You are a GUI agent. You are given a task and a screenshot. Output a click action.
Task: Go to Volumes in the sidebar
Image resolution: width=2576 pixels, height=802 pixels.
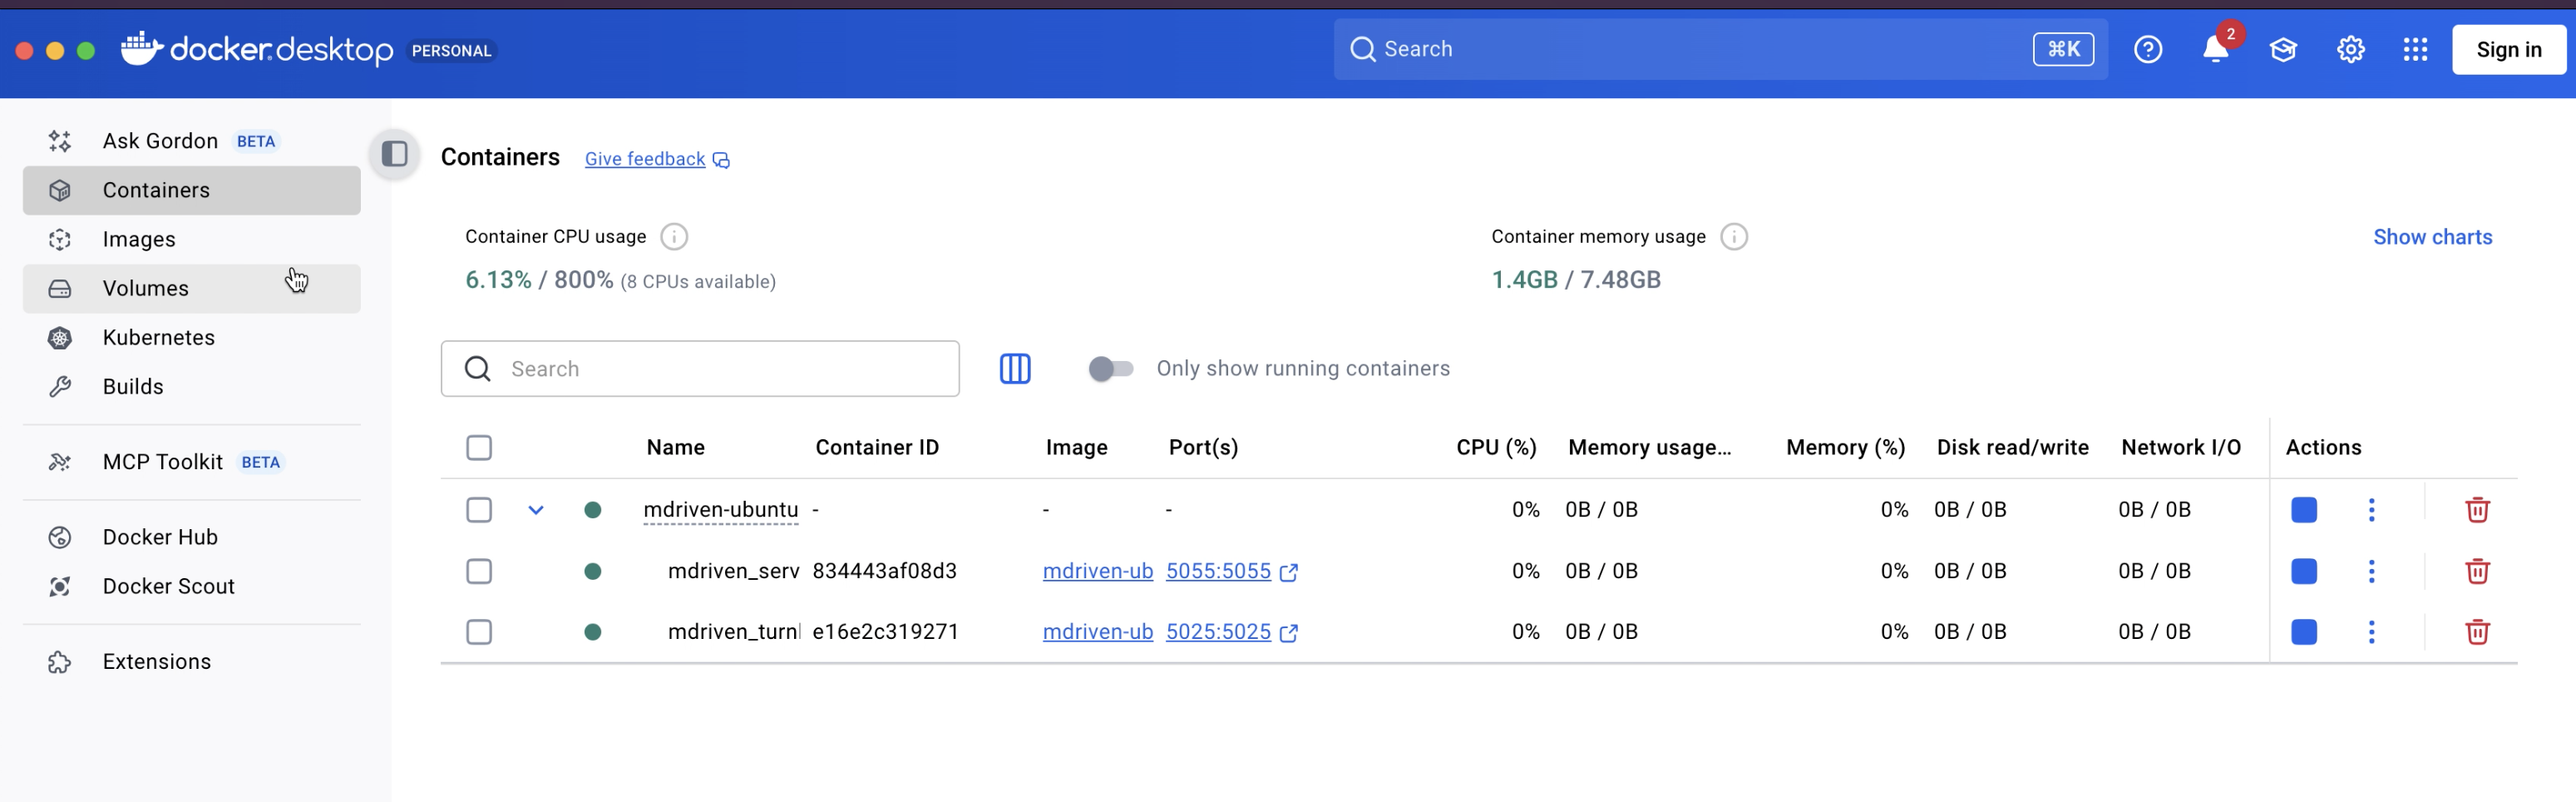click(x=146, y=289)
